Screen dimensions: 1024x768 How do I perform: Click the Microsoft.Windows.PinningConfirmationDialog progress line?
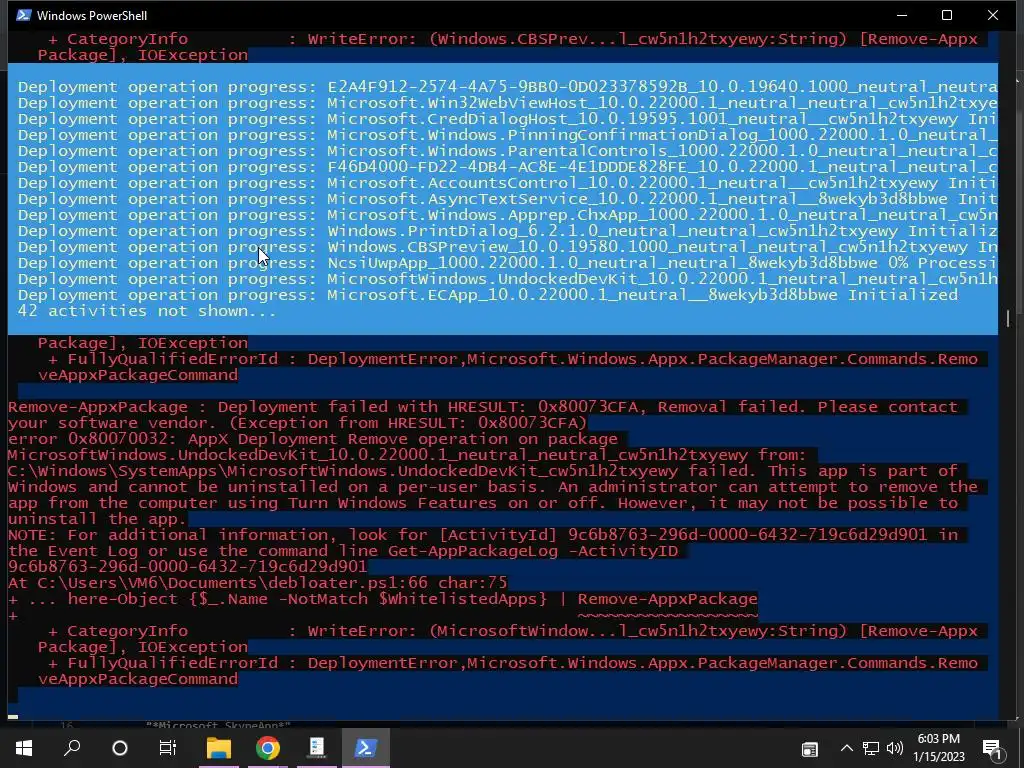click(x=507, y=135)
